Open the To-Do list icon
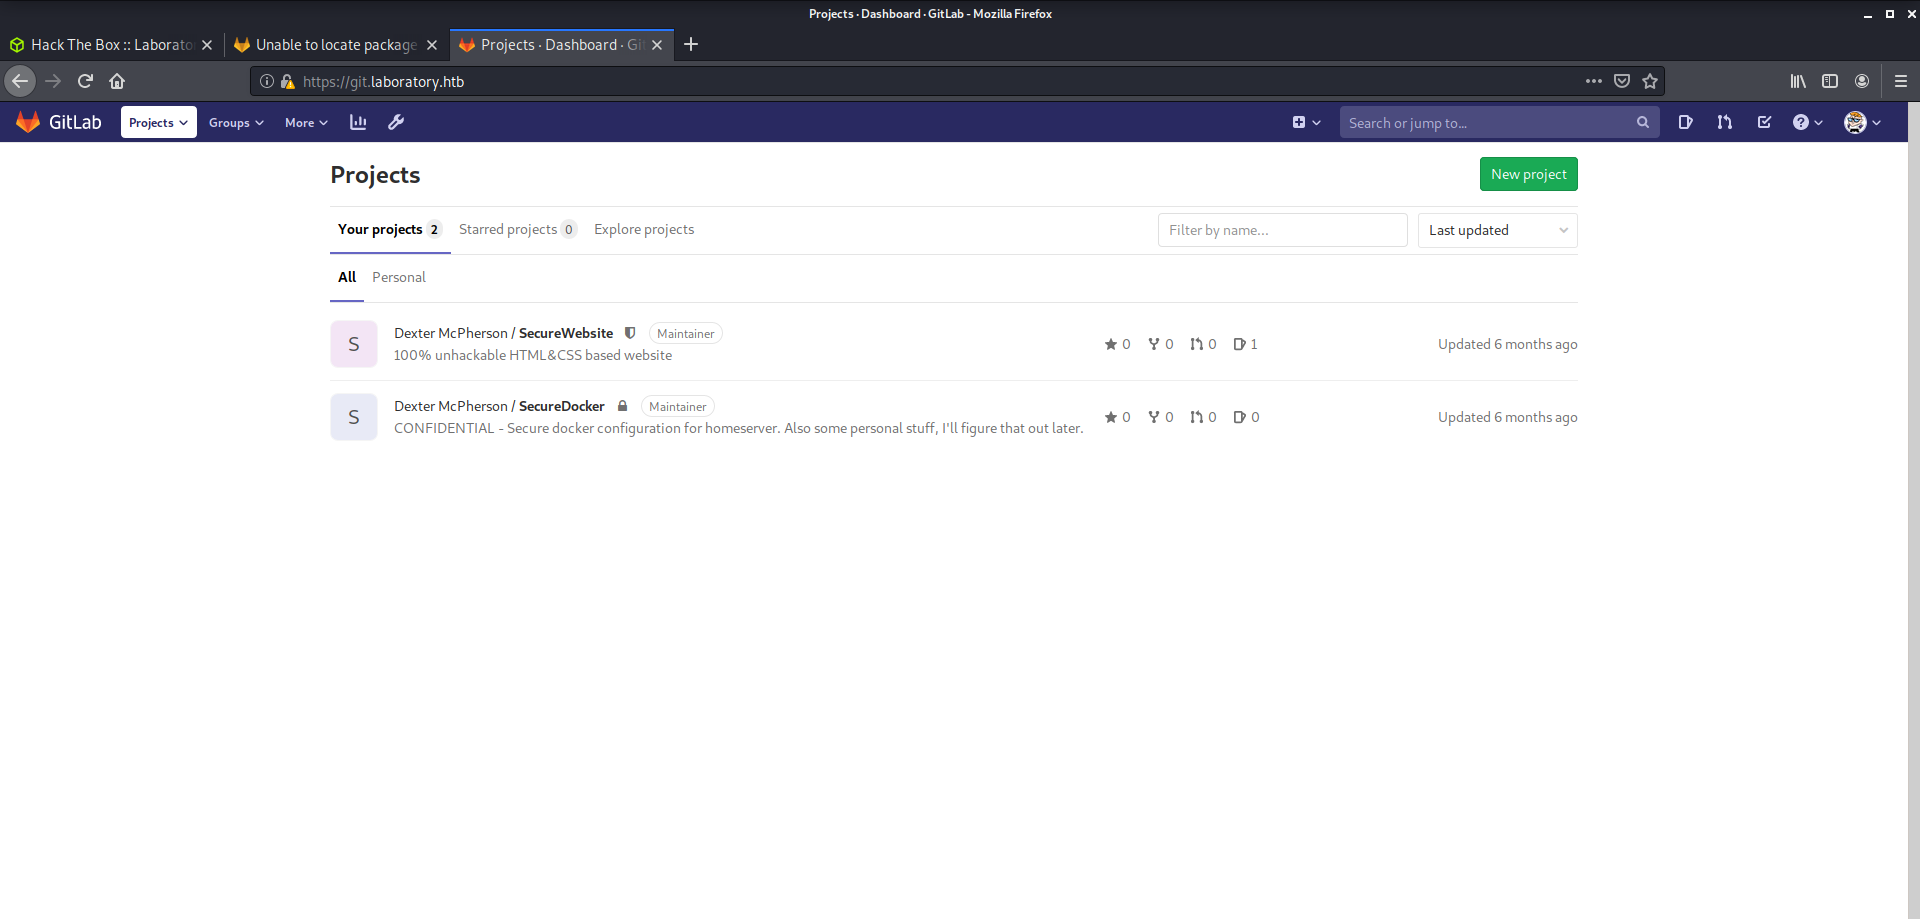This screenshot has width=1920, height=919. click(x=1764, y=122)
